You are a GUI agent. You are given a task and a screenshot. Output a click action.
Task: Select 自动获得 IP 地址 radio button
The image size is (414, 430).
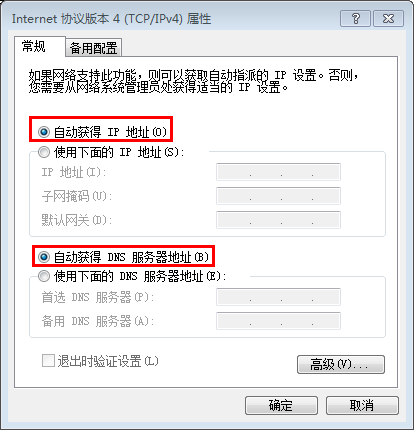point(44,132)
